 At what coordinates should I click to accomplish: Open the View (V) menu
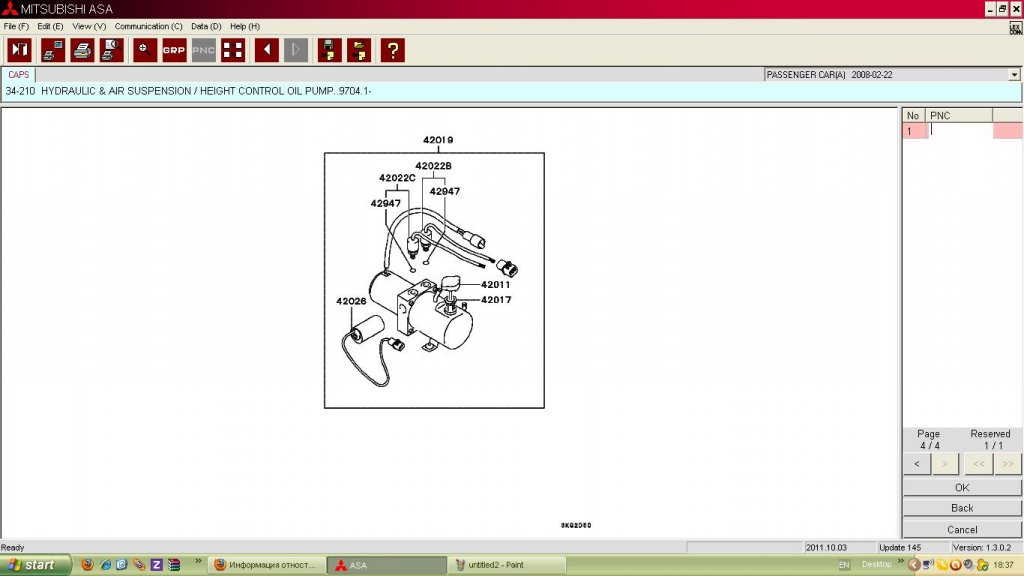pos(89,27)
